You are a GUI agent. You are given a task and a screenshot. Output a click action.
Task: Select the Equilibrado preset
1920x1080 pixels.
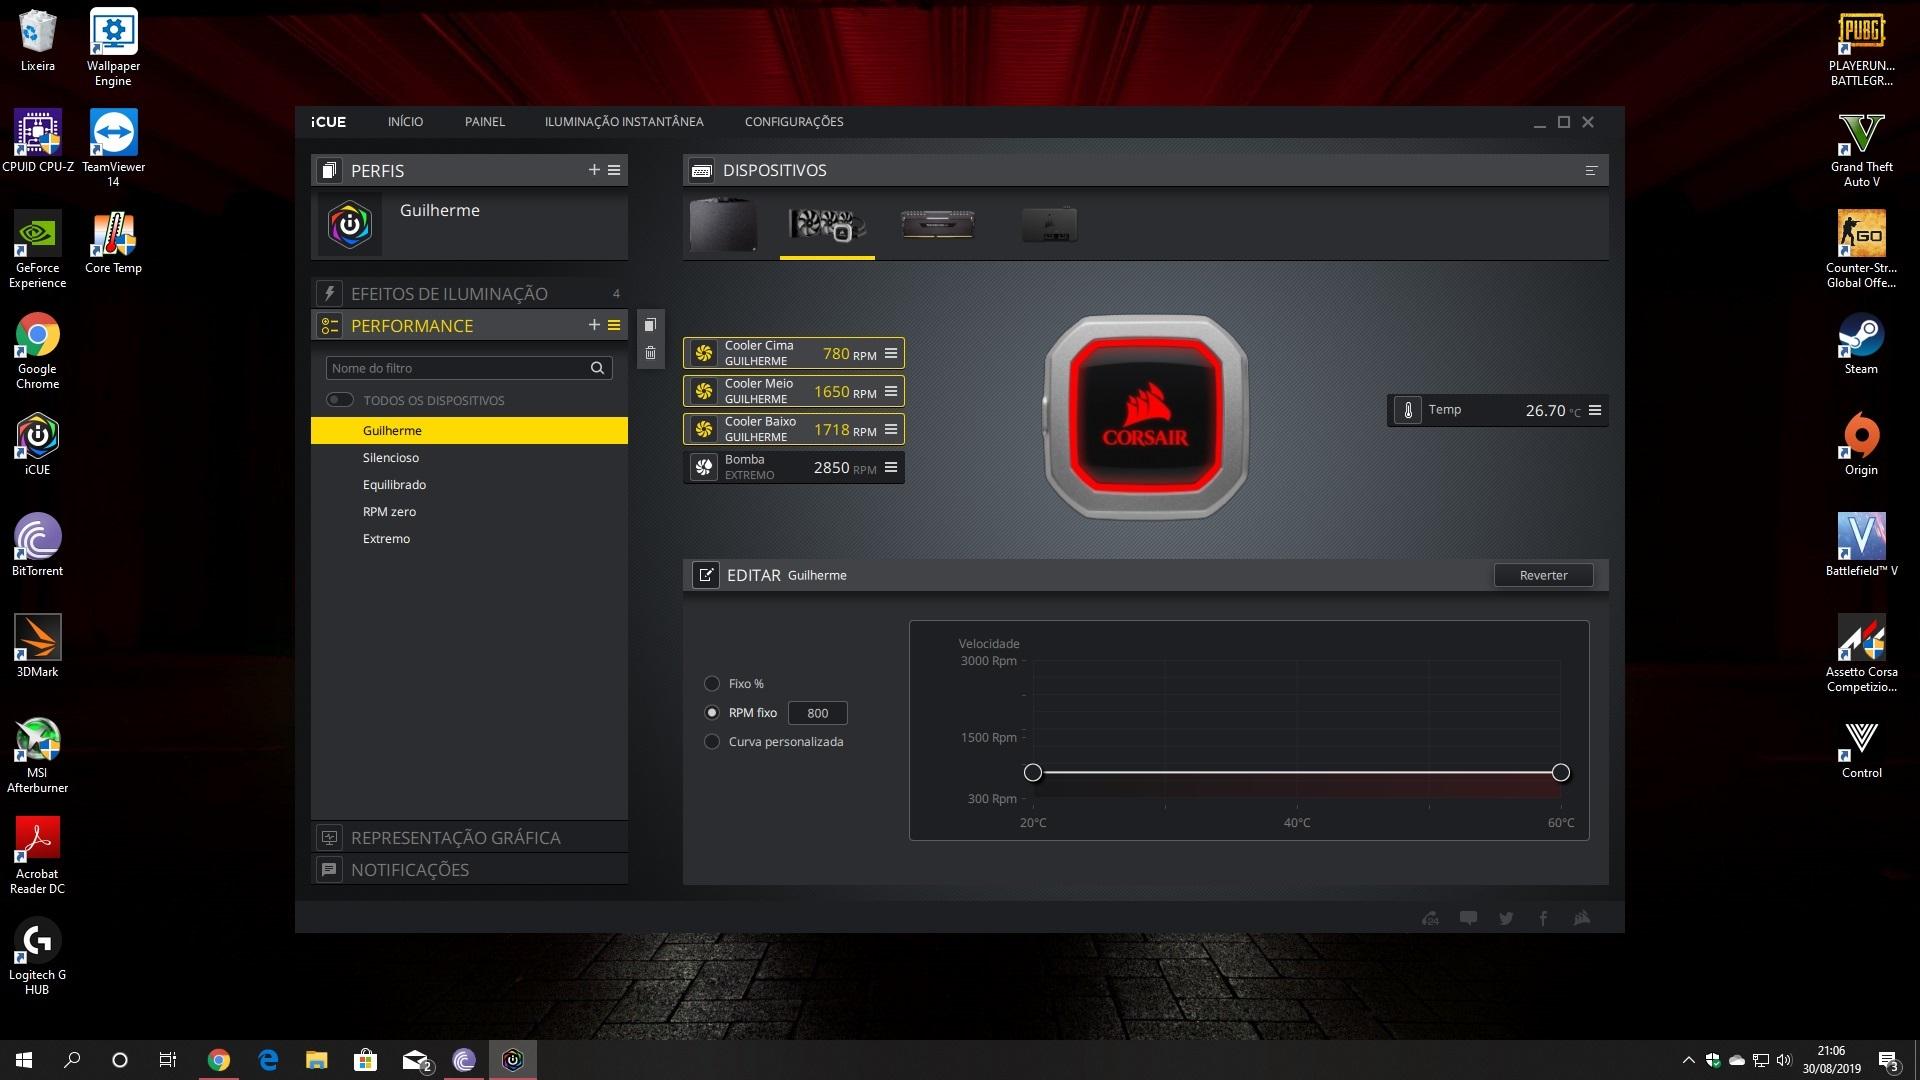pos(469,484)
